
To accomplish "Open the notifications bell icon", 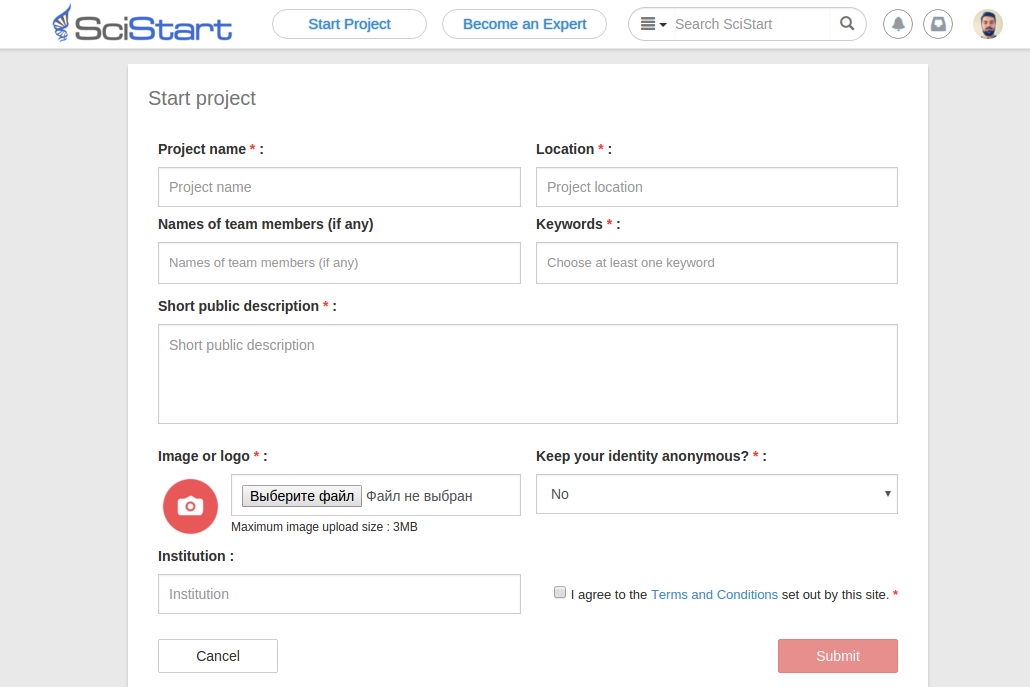I will [x=897, y=24].
